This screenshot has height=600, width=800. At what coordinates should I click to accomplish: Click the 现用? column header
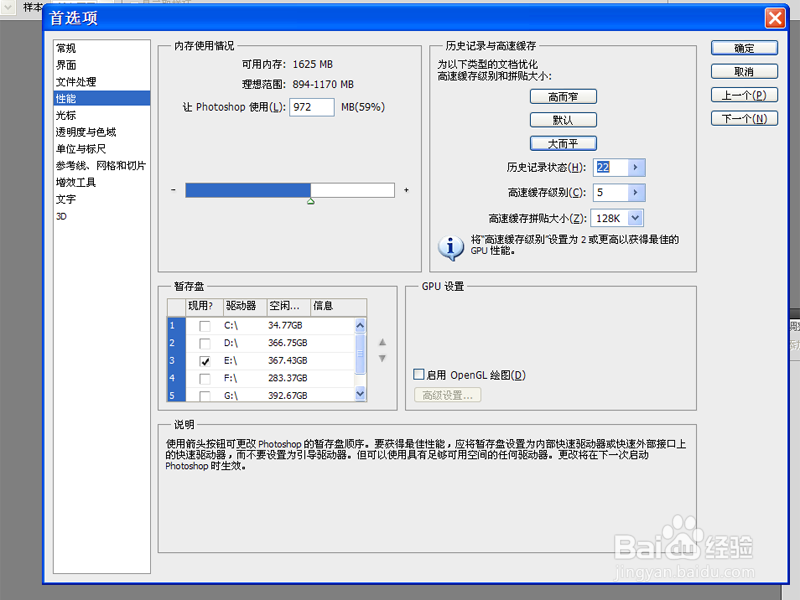pos(205,306)
